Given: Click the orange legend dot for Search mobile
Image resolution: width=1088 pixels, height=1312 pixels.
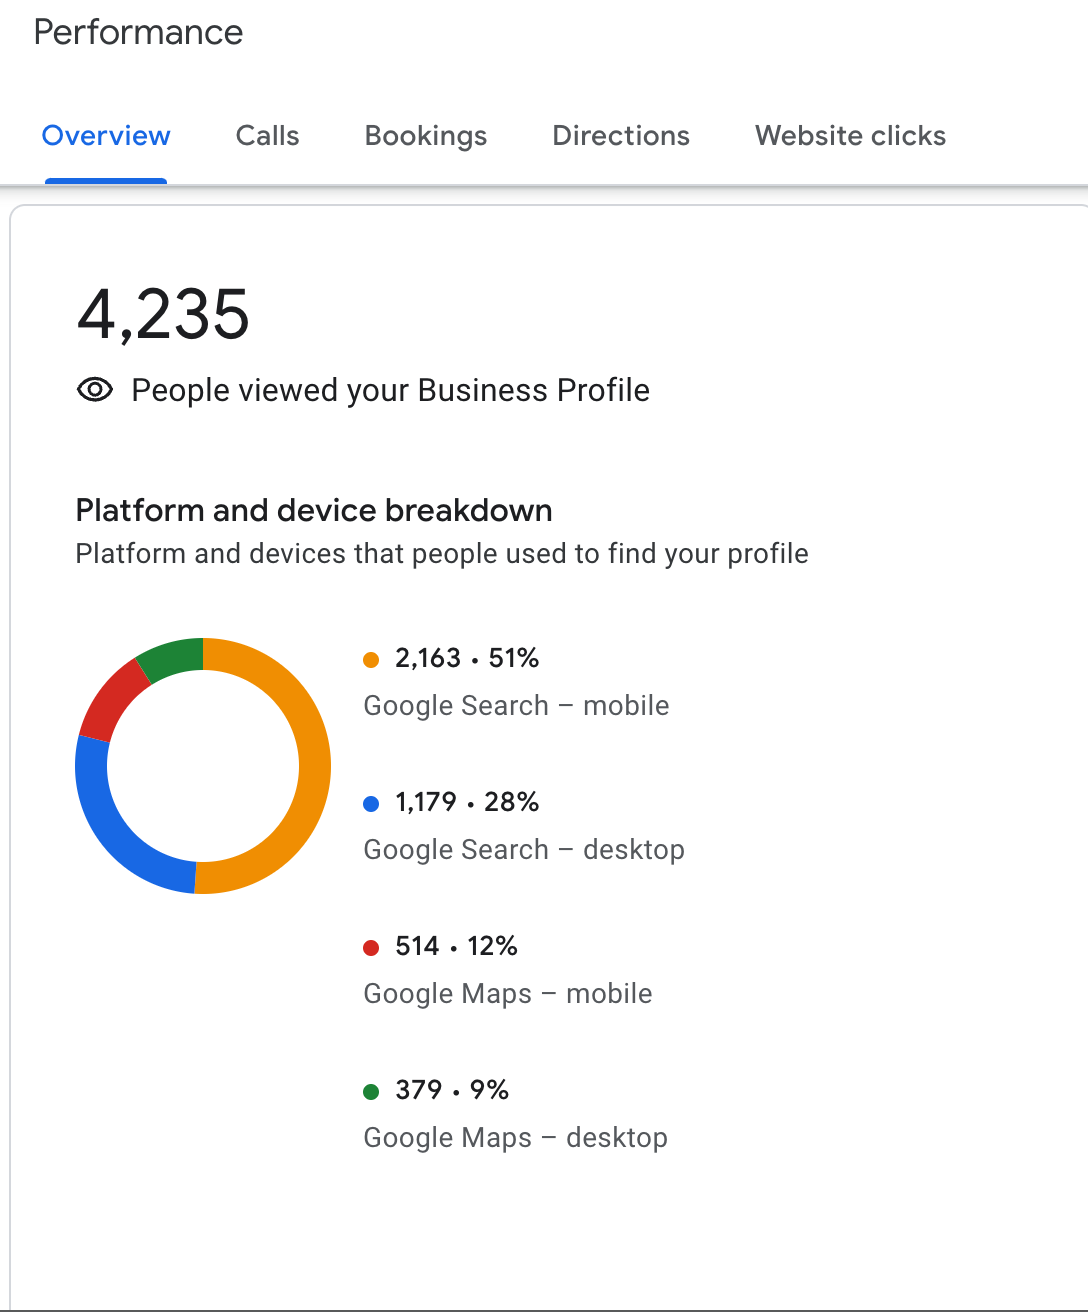Looking at the screenshot, I should click(x=371, y=659).
